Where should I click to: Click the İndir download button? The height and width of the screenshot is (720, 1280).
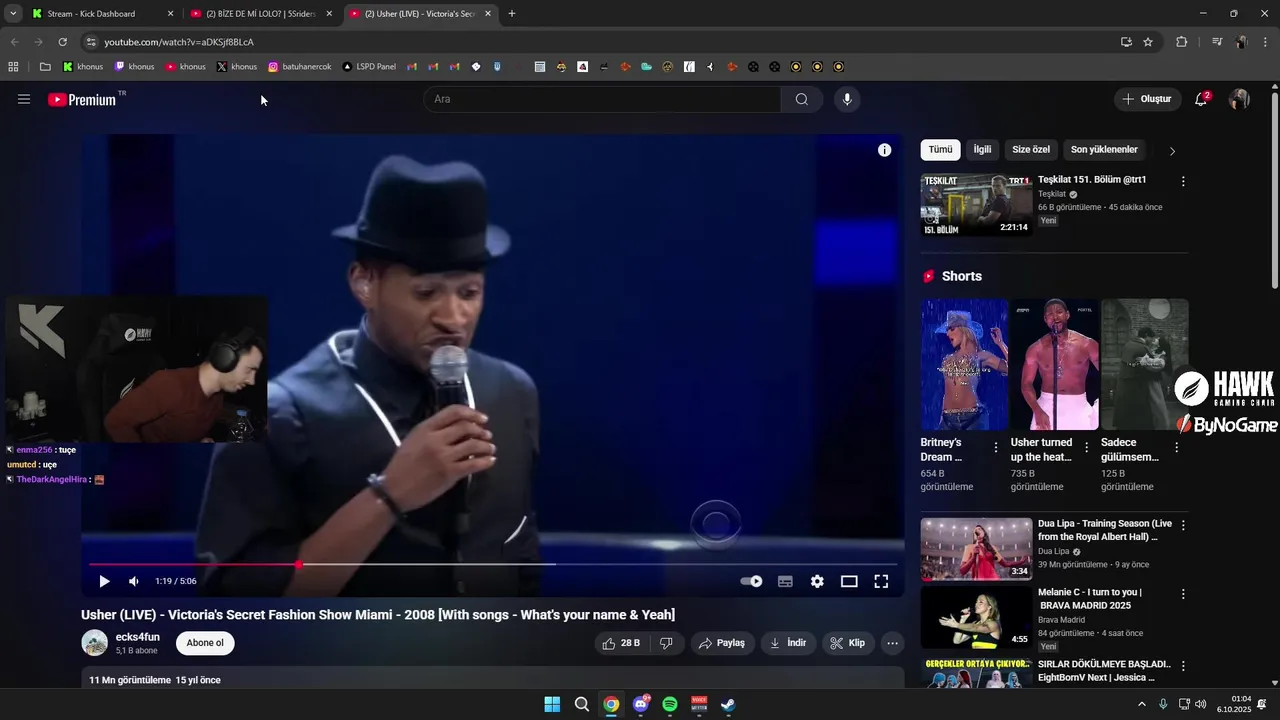[x=788, y=643]
